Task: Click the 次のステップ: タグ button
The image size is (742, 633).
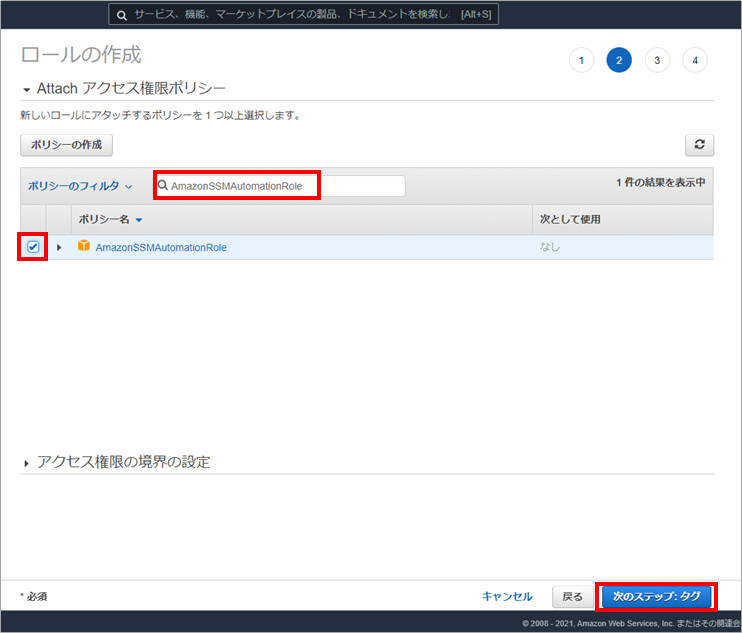Action: [656, 597]
